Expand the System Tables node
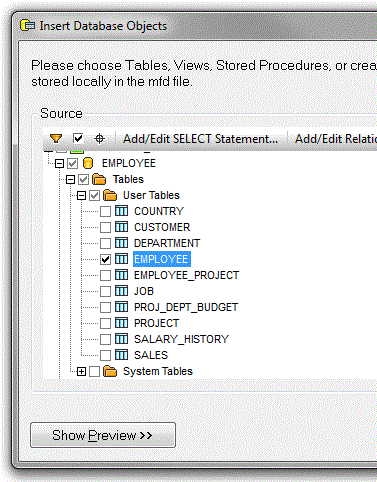Viewport: 377px width, 482px height. click(81, 371)
